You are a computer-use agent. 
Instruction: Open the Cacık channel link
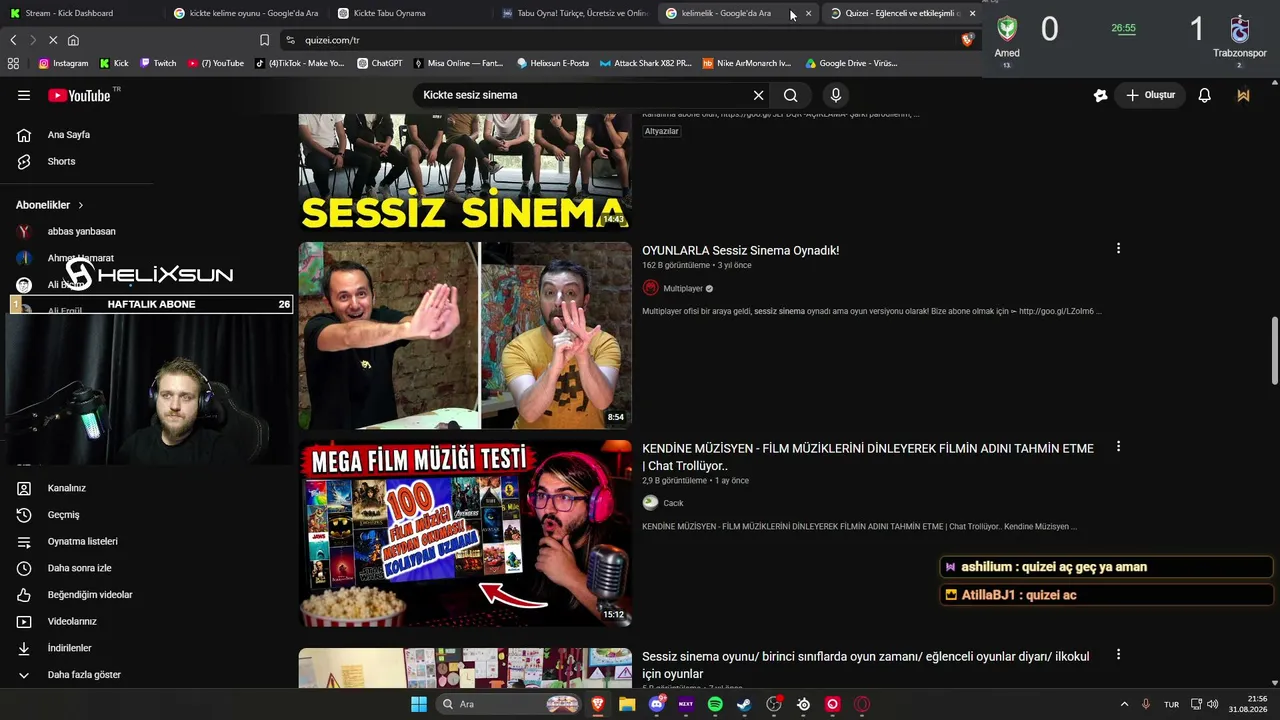pyautogui.click(x=673, y=503)
